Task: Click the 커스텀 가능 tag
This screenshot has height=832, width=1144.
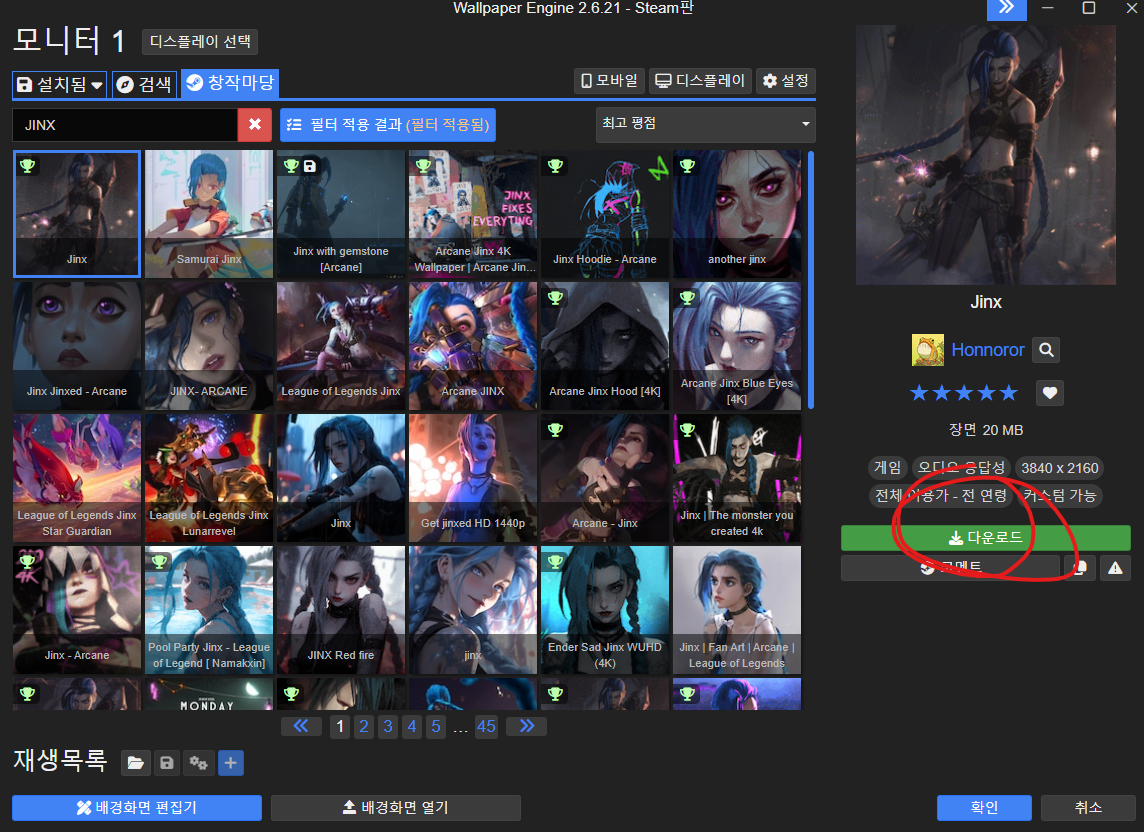Action: click(1059, 496)
